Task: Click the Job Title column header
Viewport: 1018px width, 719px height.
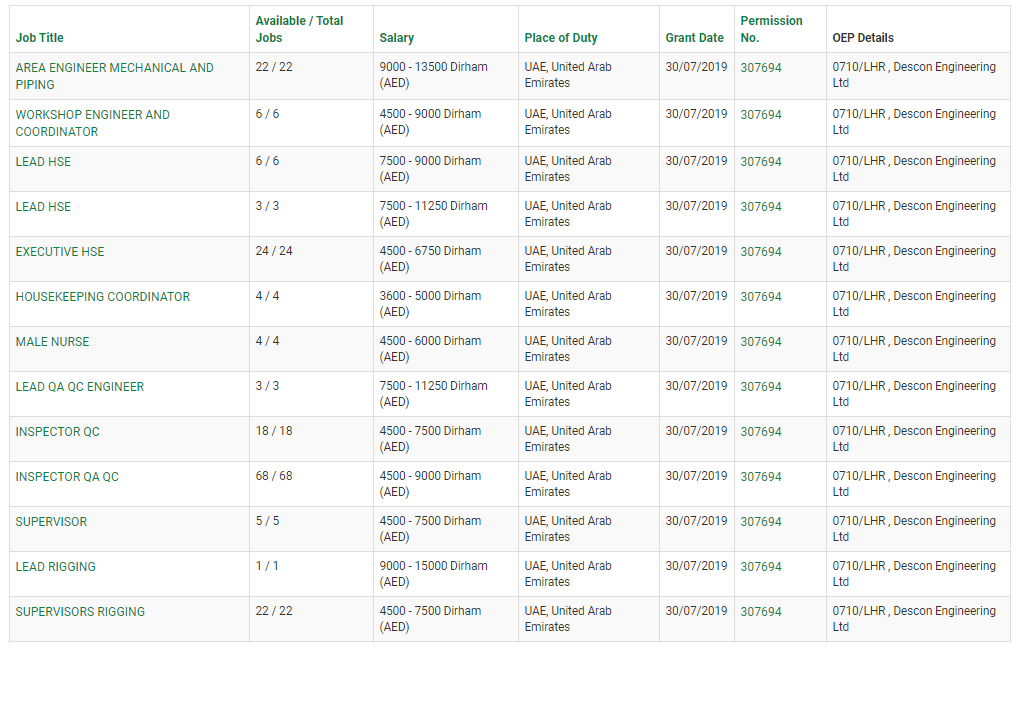Action: tap(40, 38)
